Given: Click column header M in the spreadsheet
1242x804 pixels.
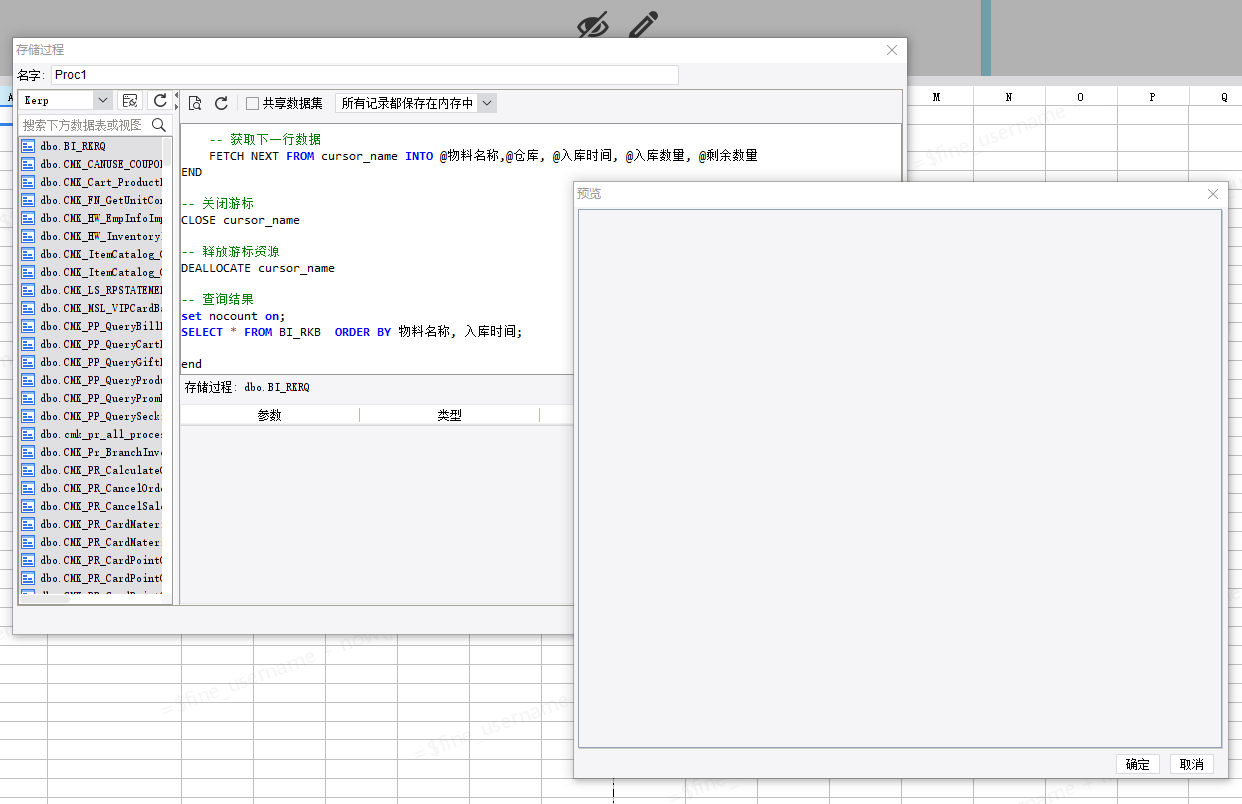Looking at the screenshot, I should click(937, 97).
